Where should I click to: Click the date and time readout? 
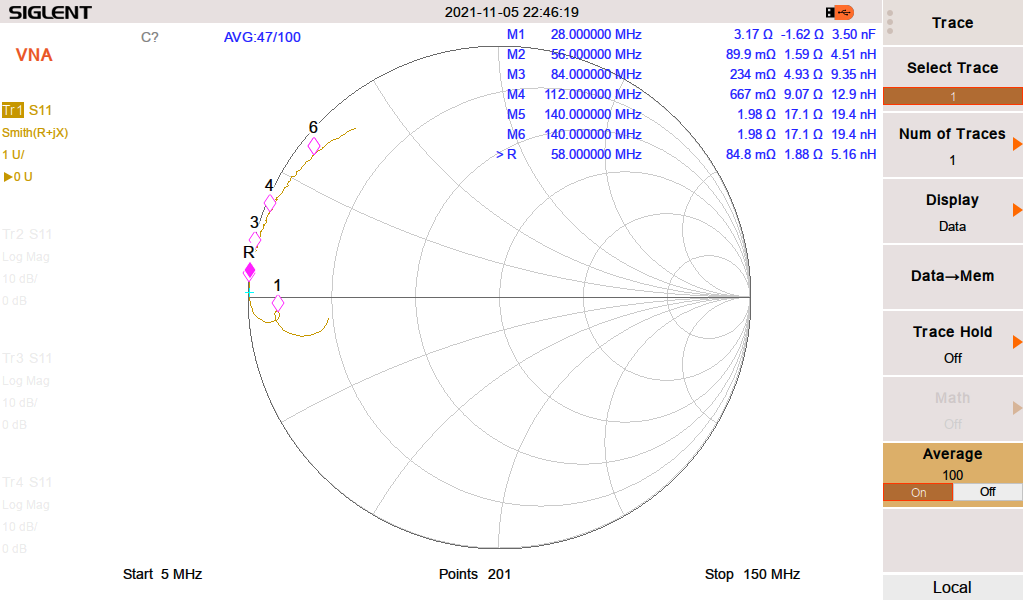[x=512, y=12]
